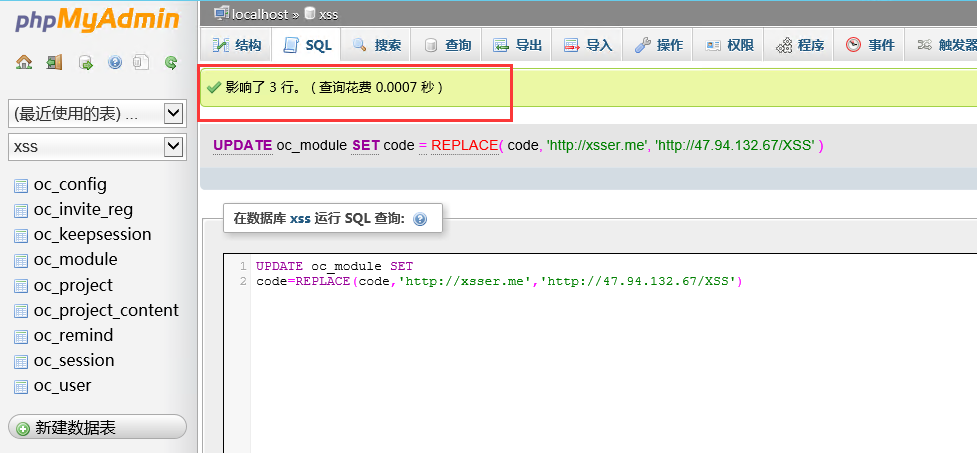Image resolution: width=977 pixels, height=453 pixels.
Task: Click the Home icon under phpMyAdmin logo
Action: pos(24,62)
